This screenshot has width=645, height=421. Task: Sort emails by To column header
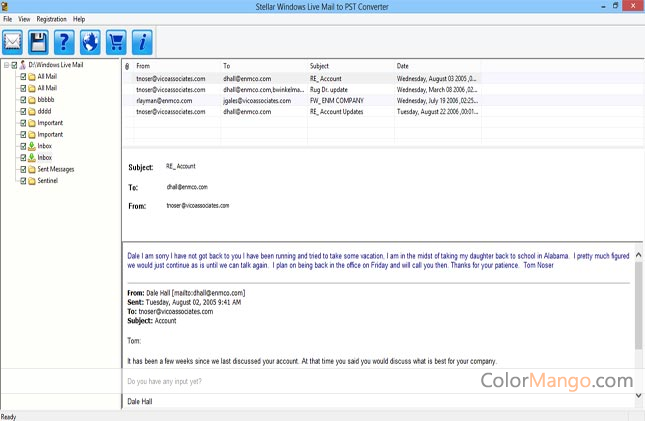(264, 66)
